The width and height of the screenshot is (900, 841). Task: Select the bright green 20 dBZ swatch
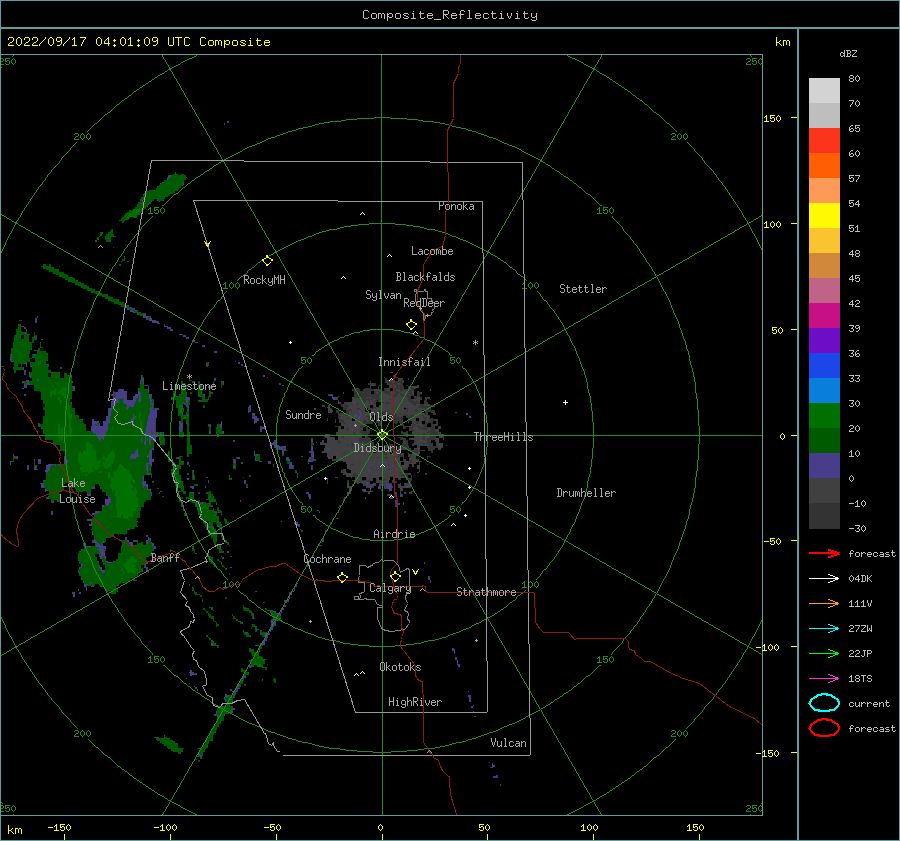pyautogui.click(x=824, y=416)
